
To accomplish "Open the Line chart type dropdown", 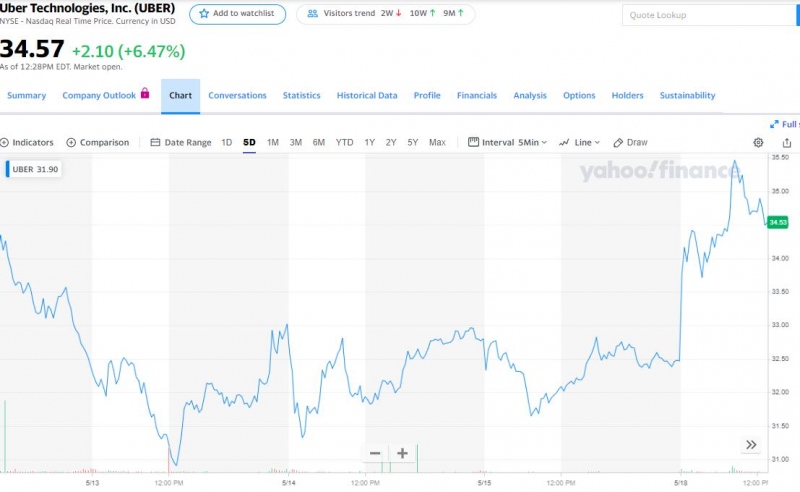I will [579, 143].
